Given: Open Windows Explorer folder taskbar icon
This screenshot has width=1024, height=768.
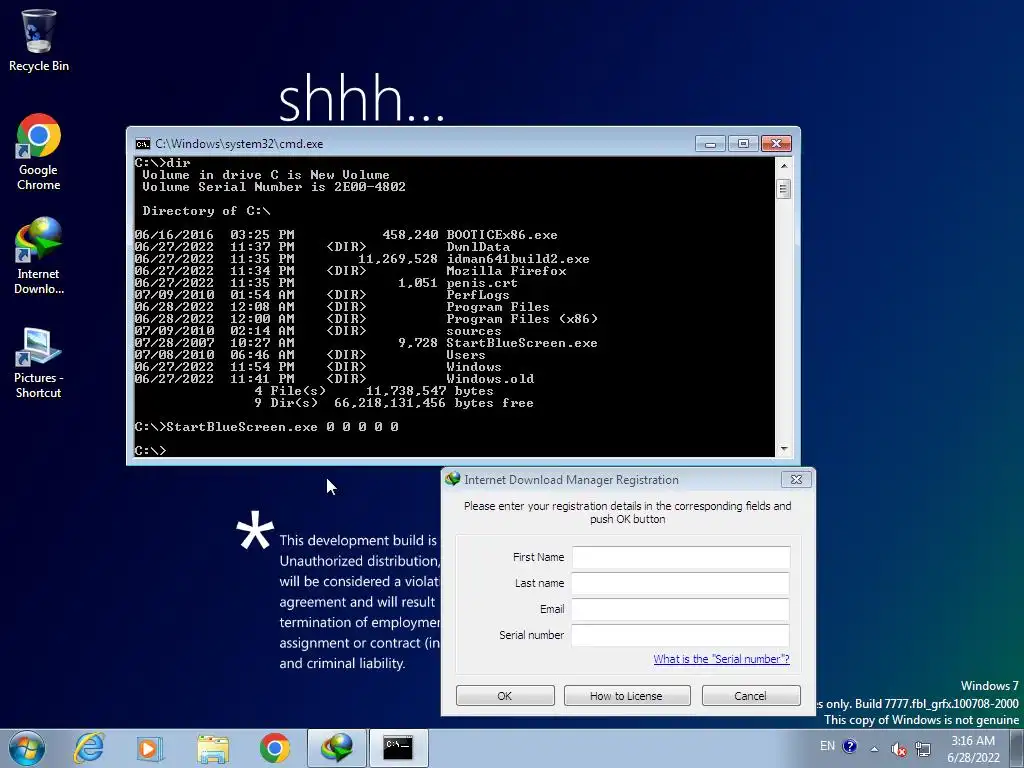Looking at the screenshot, I should pyautogui.click(x=213, y=748).
